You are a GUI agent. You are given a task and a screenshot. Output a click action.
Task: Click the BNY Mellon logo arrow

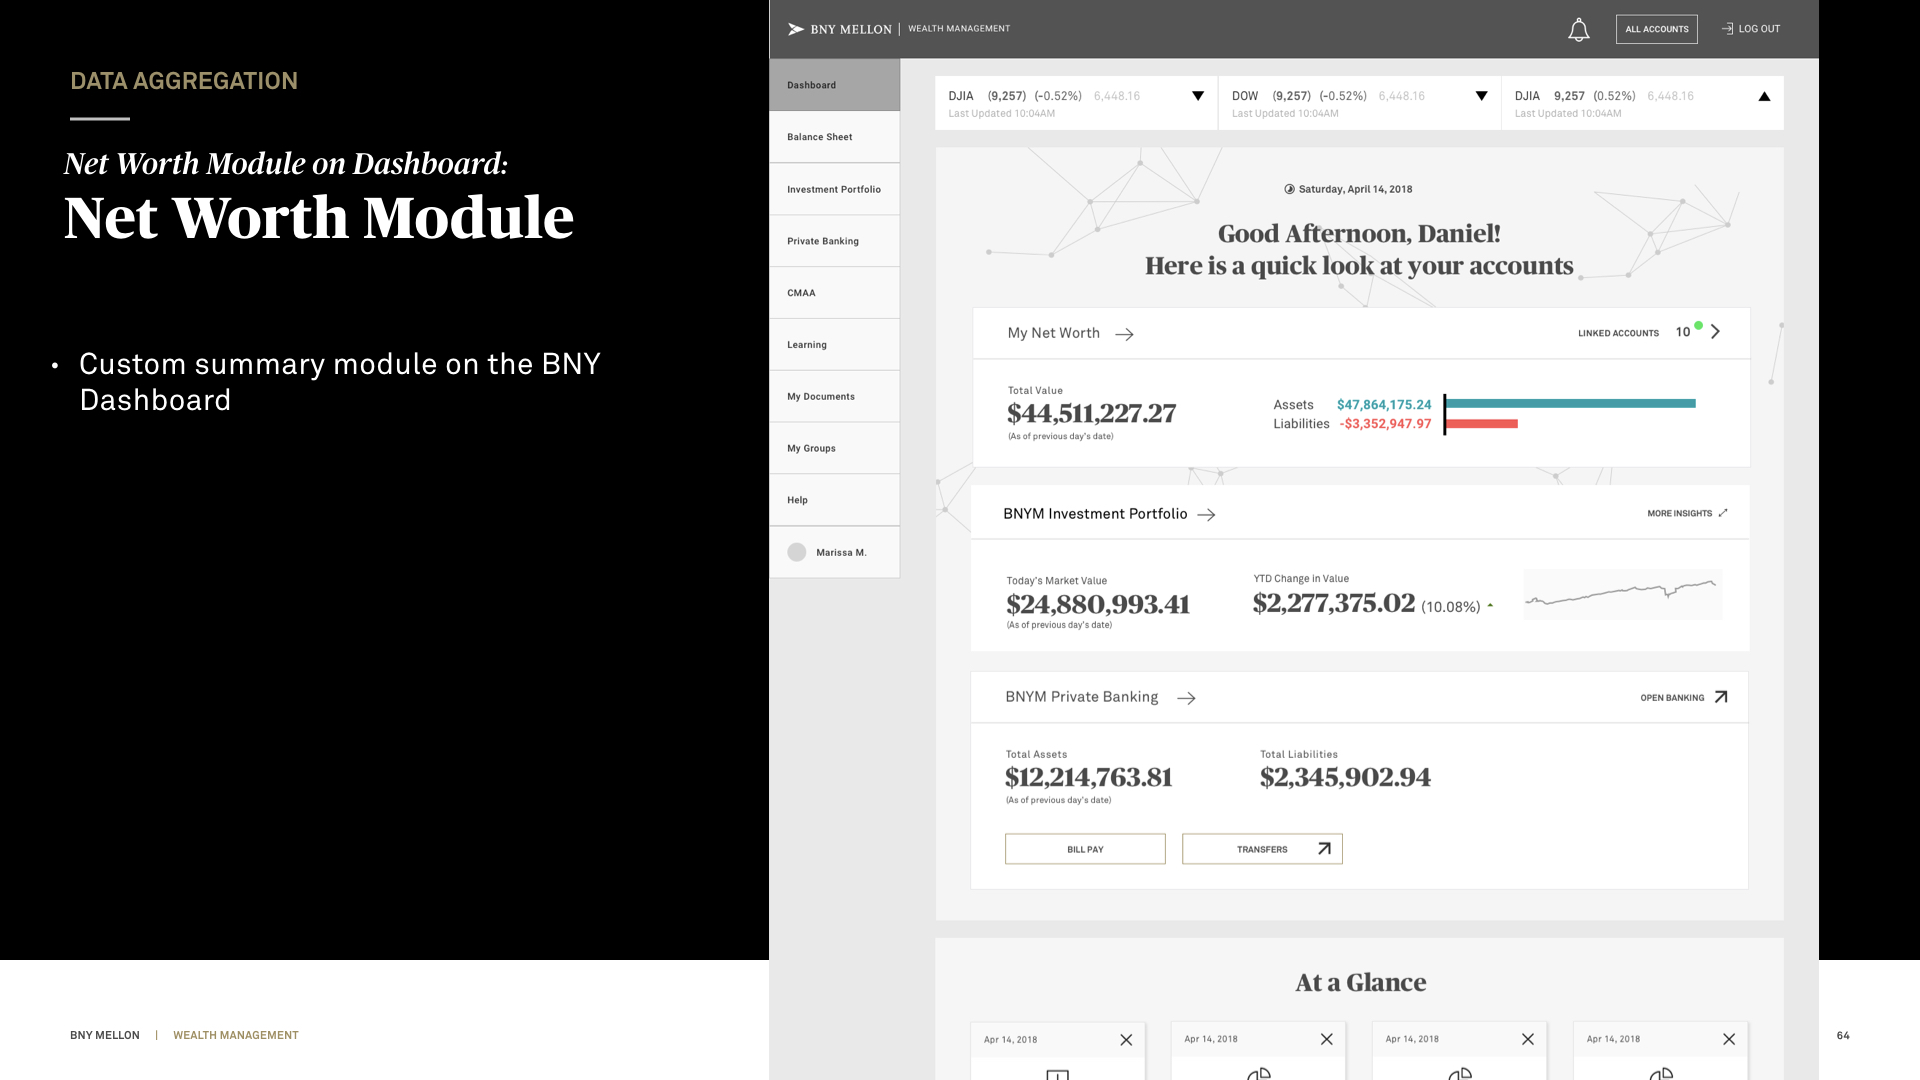796,29
